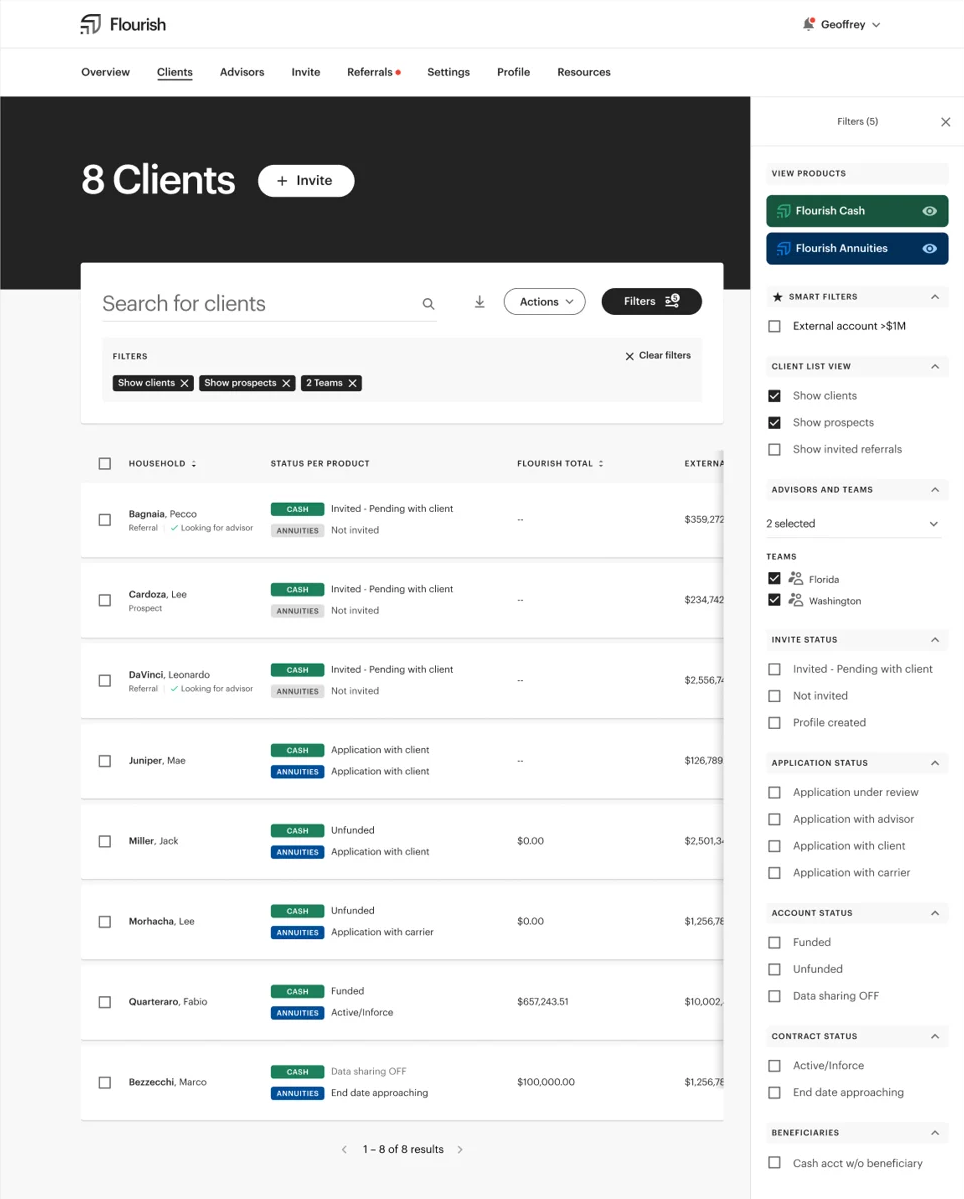The image size is (964, 1199).
Task: Check Application with carrier filter
Action: (774, 873)
